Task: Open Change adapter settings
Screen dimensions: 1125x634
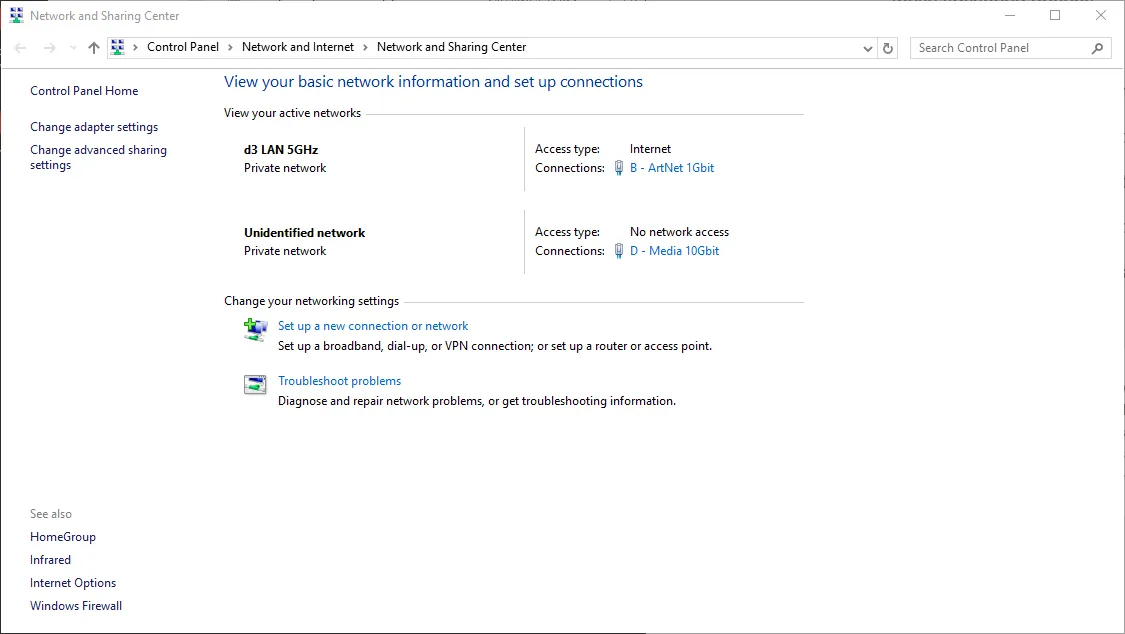Action: click(x=94, y=127)
